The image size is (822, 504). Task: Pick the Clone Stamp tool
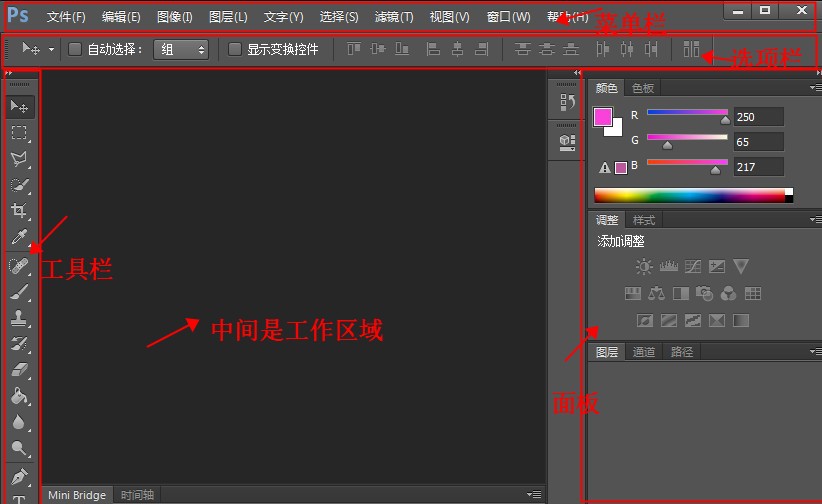click(19, 318)
